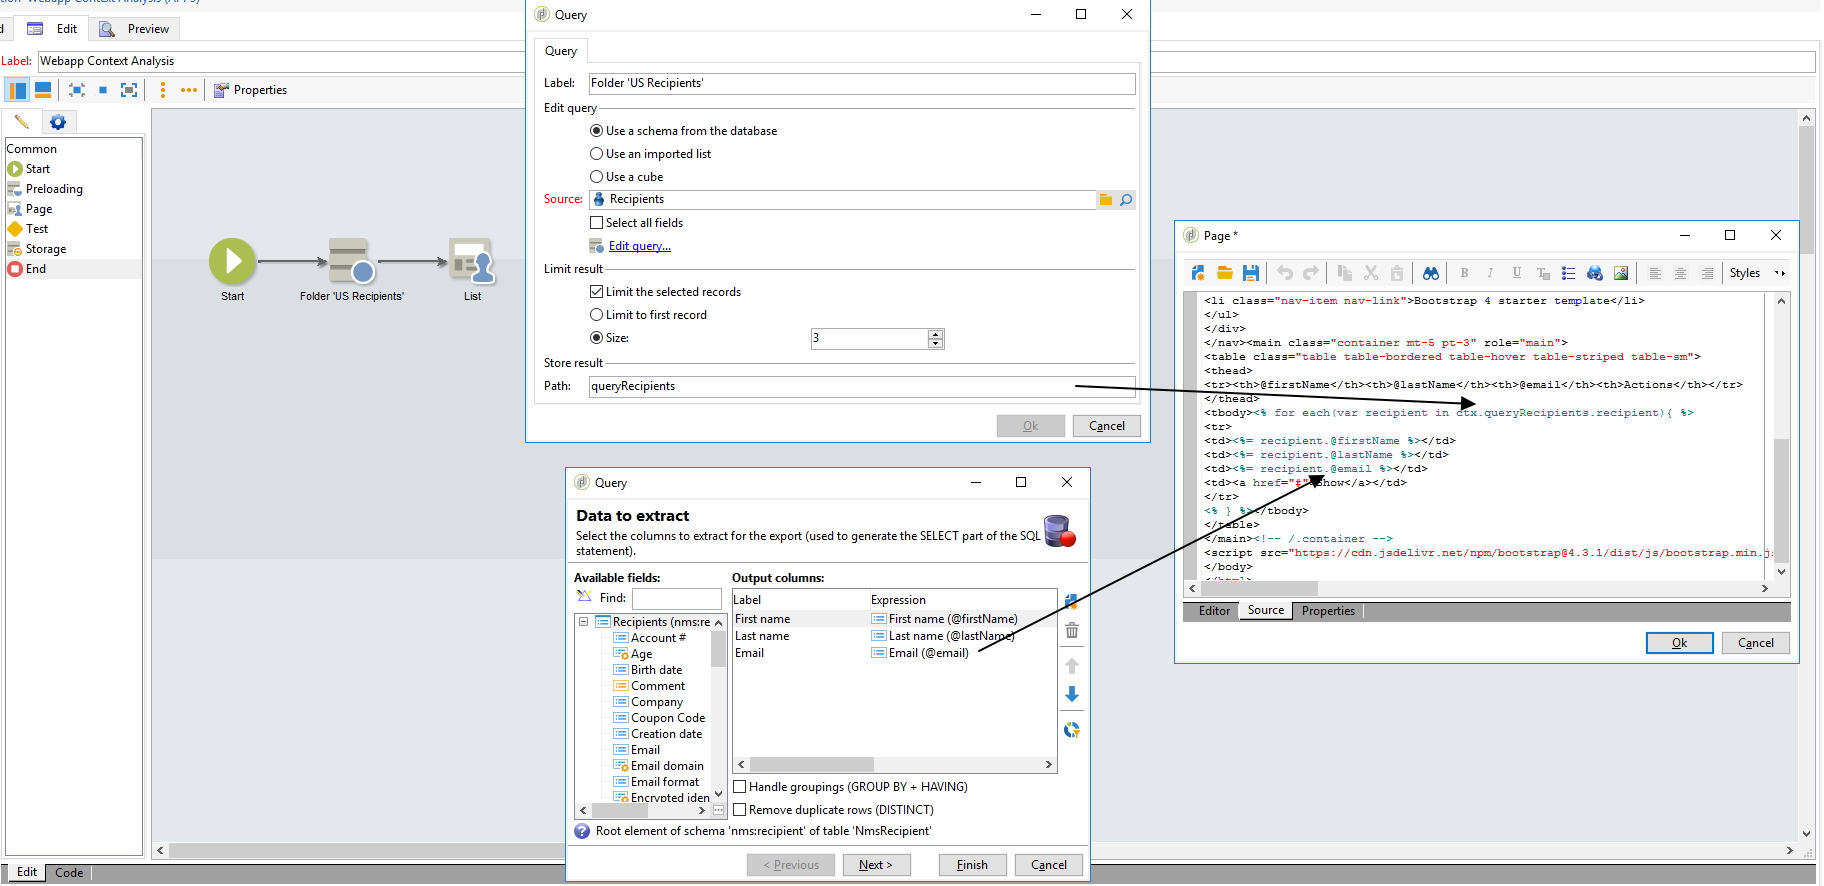Collapse the Recipients tree node
The image size is (1824, 886).
point(583,622)
